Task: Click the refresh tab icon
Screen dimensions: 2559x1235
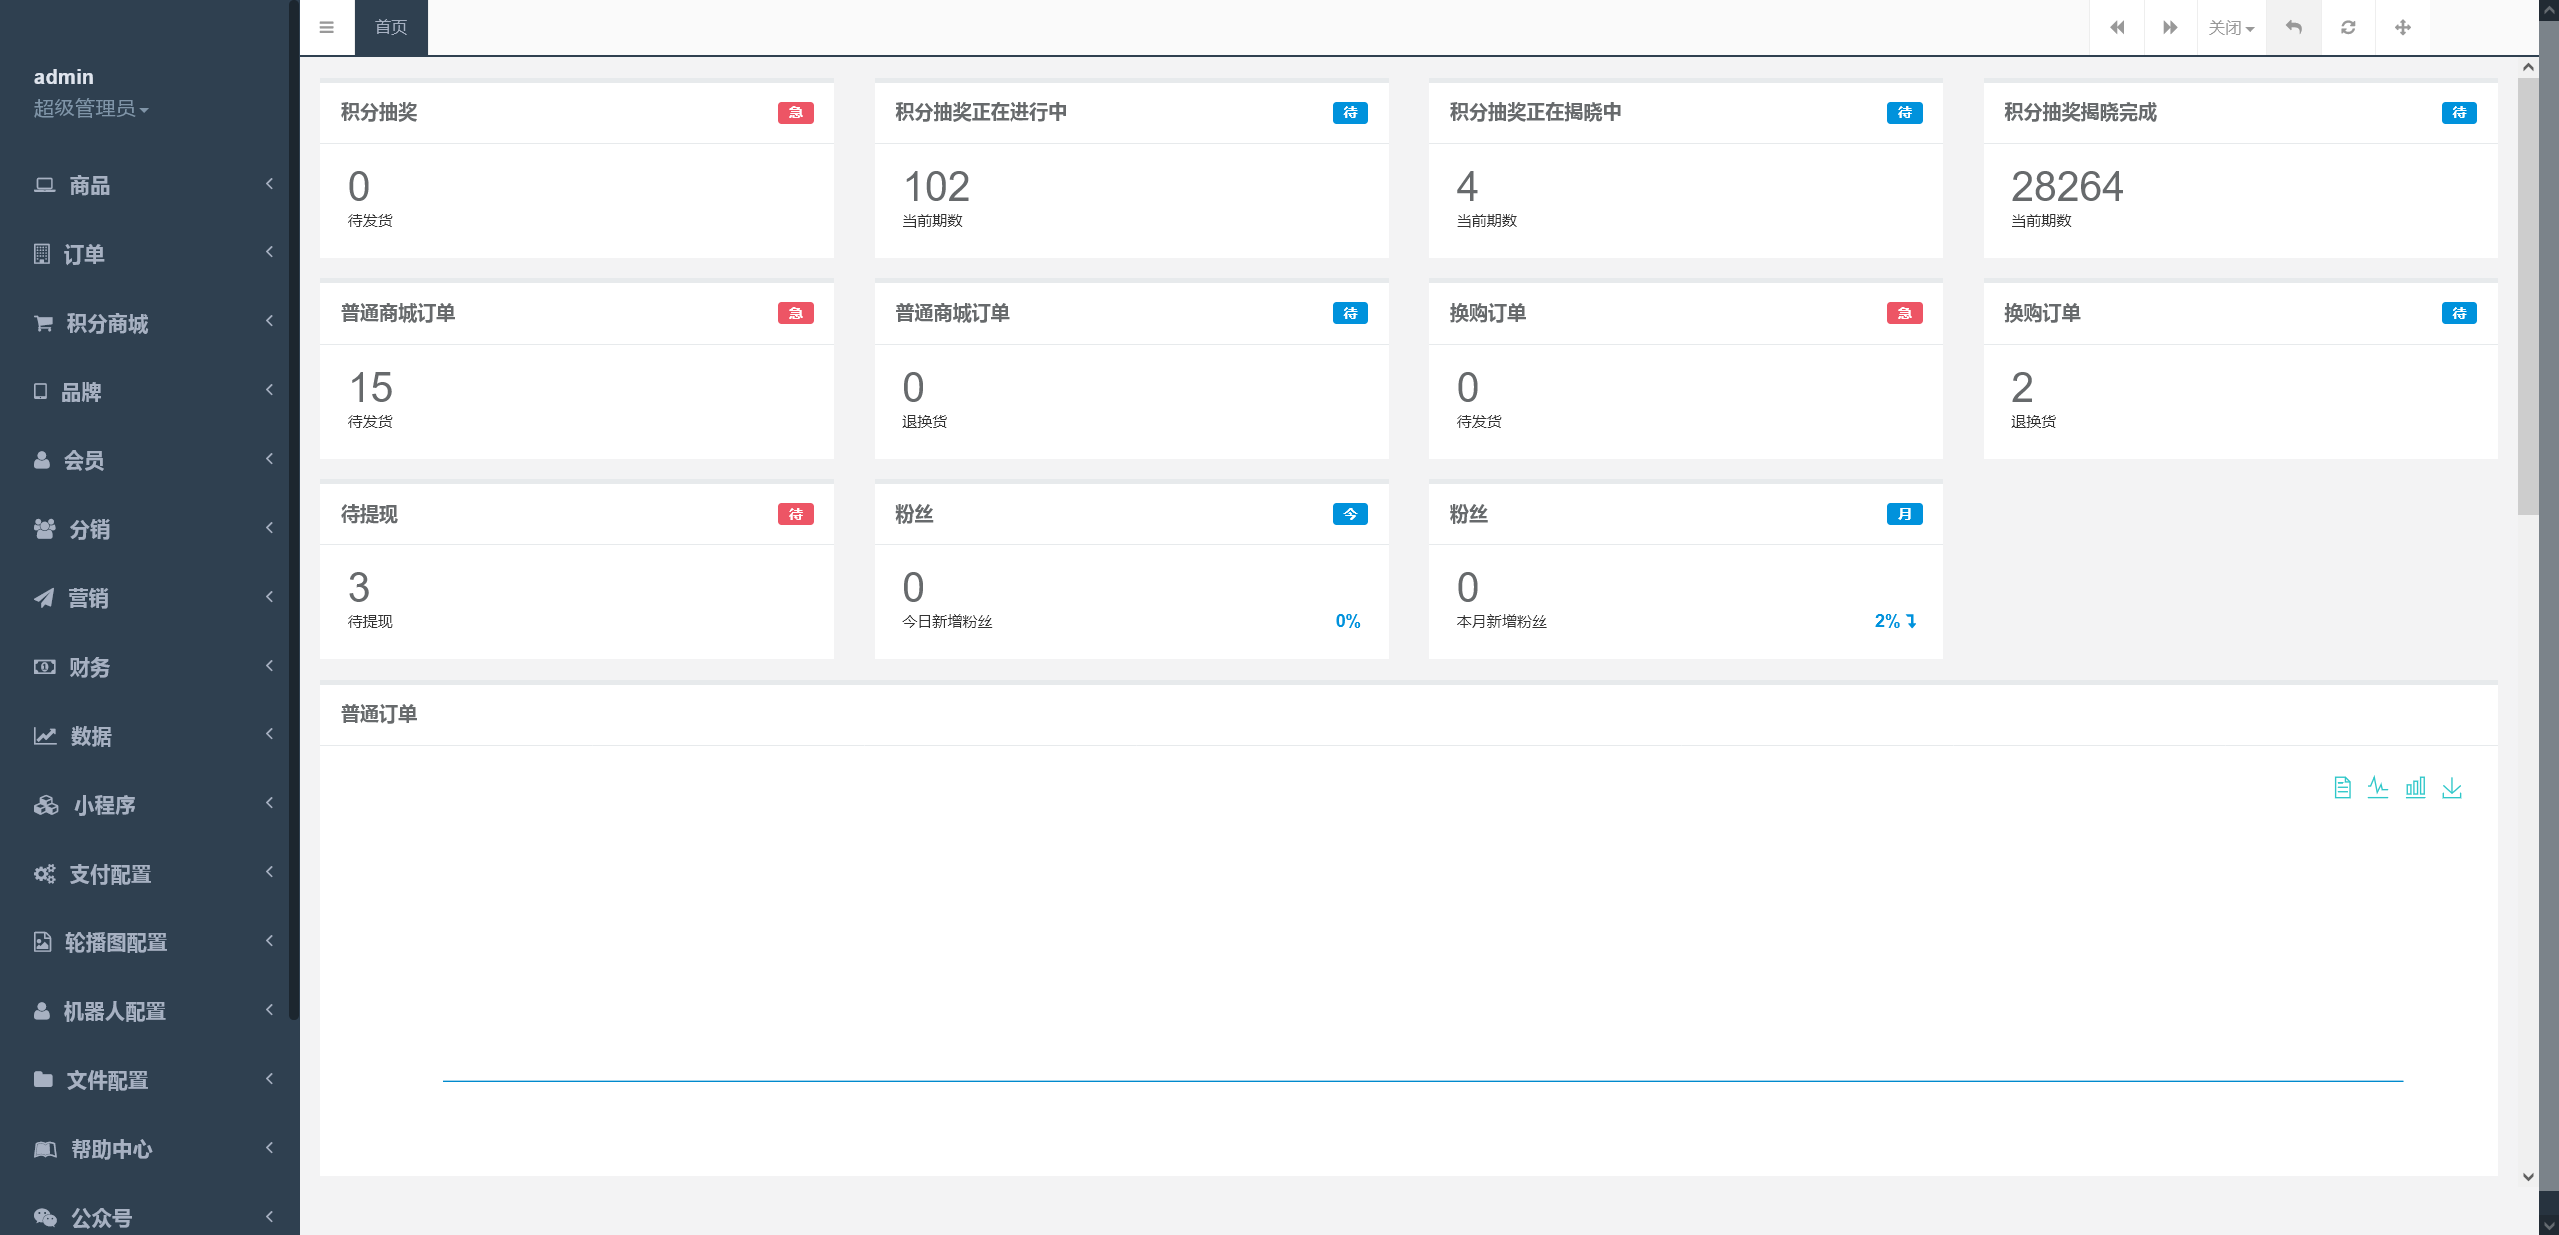Action: [2348, 27]
